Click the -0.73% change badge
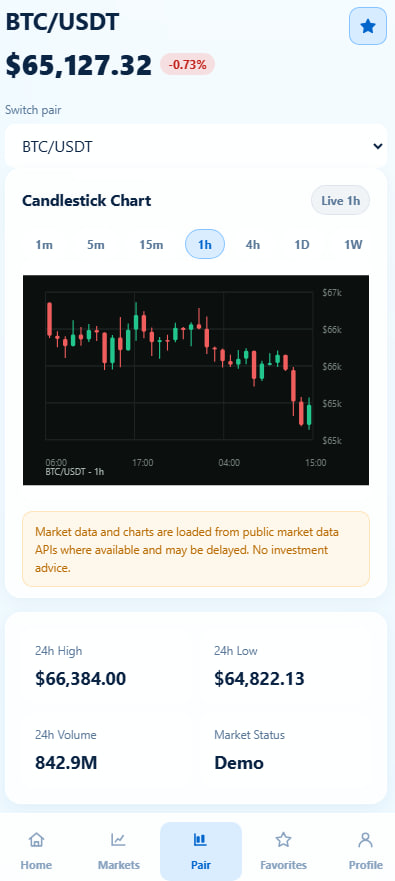This screenshot has height=881, width=395. pos(188,65)
